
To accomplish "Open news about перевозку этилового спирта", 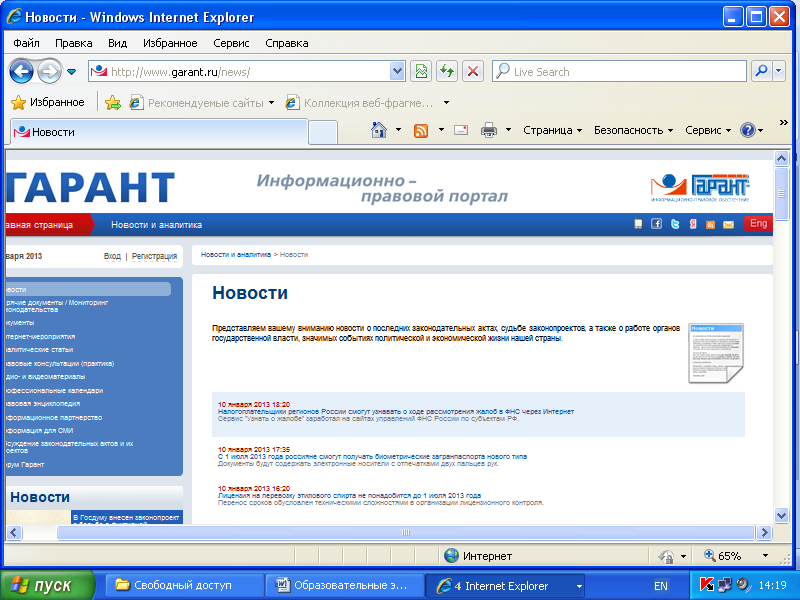I will [x=349, y=495].
